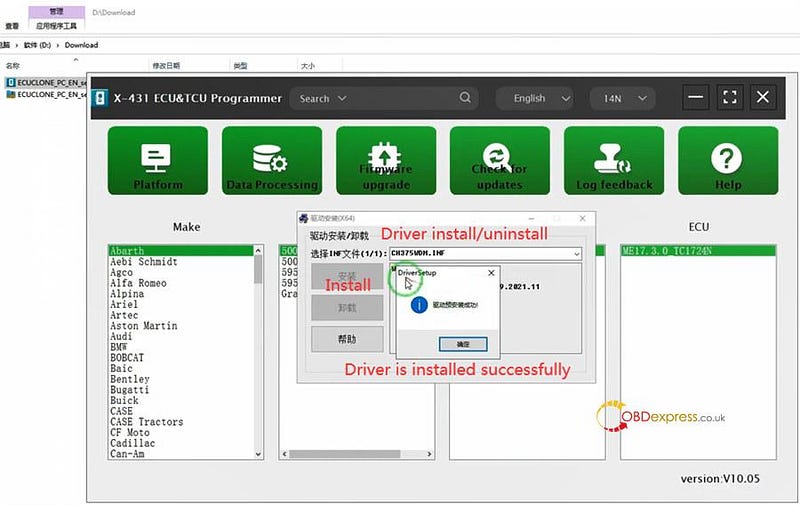Select ME17.3.0 TC1724N in ECU list
Image resolution: width=800 pixels, height=505 pixels.
pyautogui.click(x=698, y=250)
